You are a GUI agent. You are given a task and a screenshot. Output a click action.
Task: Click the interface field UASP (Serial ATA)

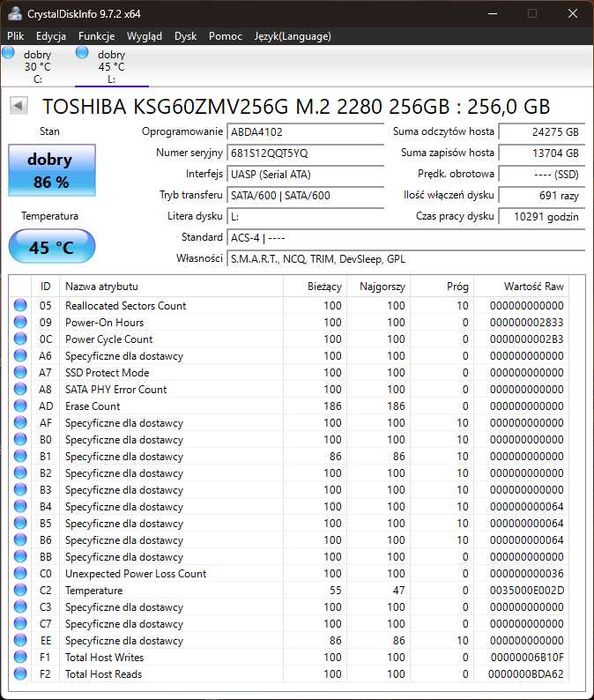point(305,174)
